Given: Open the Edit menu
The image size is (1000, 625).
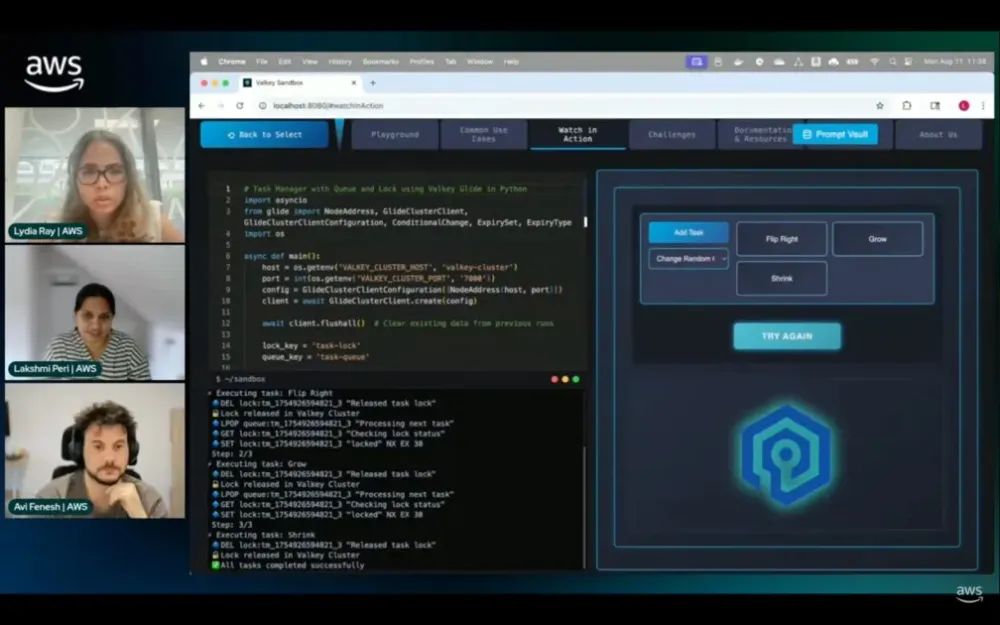Looking at the screenshot, I should [x=284, y=62].
